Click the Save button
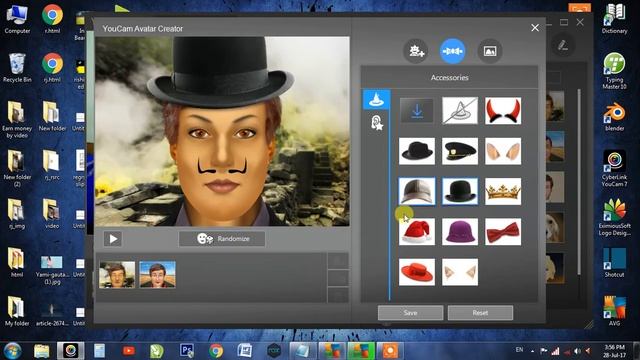640x360 pixels. click(410, 313)
